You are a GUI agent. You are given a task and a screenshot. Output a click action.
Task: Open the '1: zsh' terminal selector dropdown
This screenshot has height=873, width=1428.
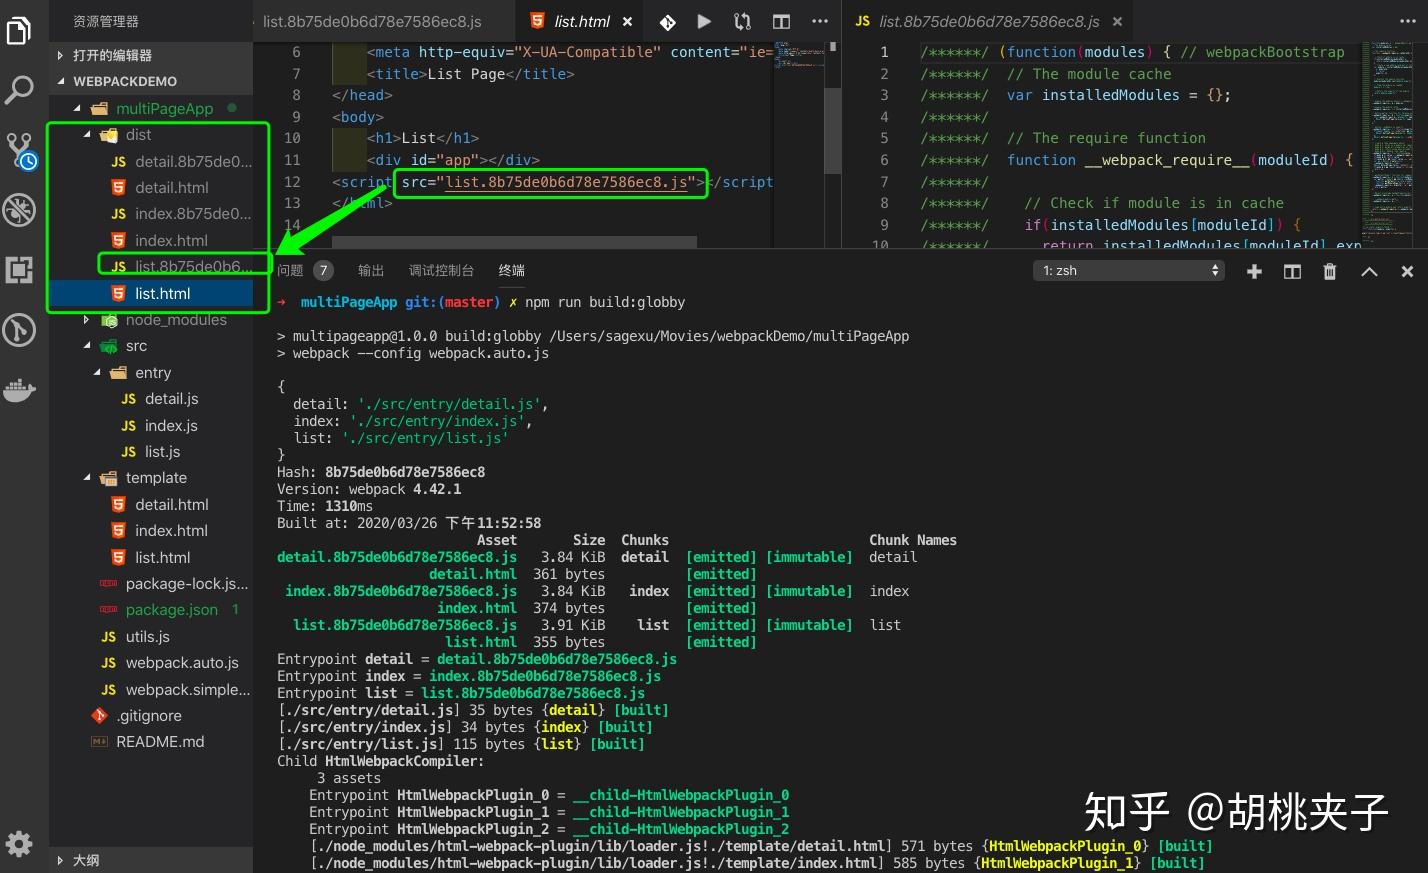(1128, 270)
